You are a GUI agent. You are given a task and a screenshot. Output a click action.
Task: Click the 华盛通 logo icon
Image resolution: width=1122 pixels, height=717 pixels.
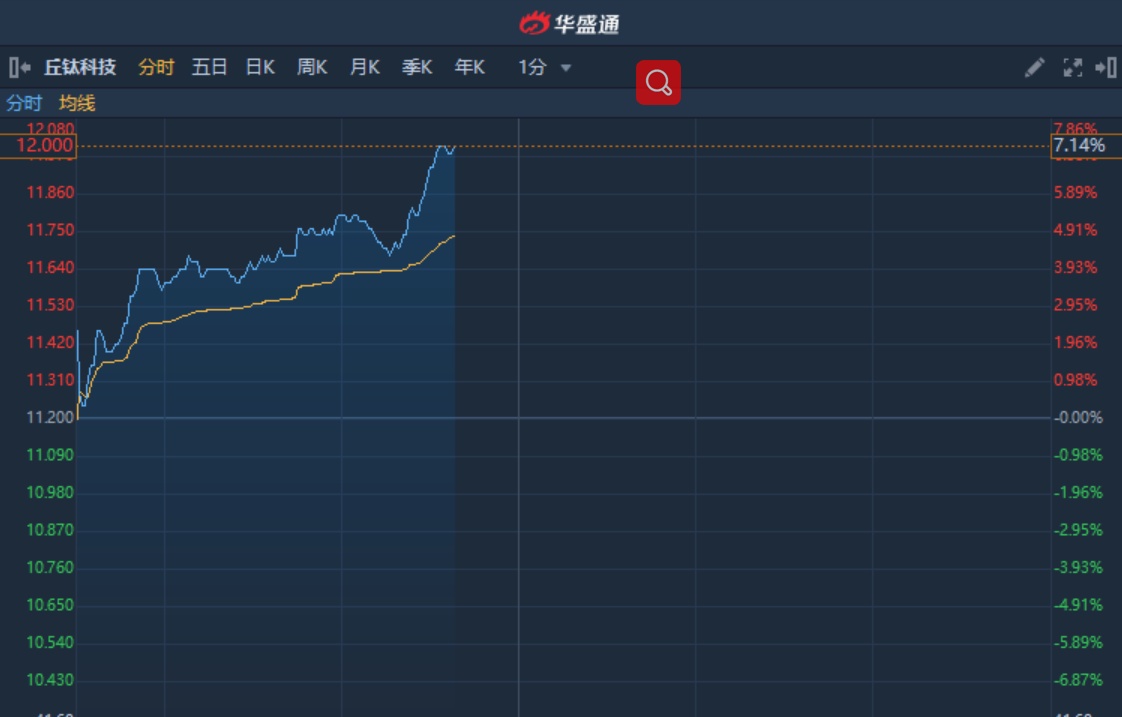534,23
